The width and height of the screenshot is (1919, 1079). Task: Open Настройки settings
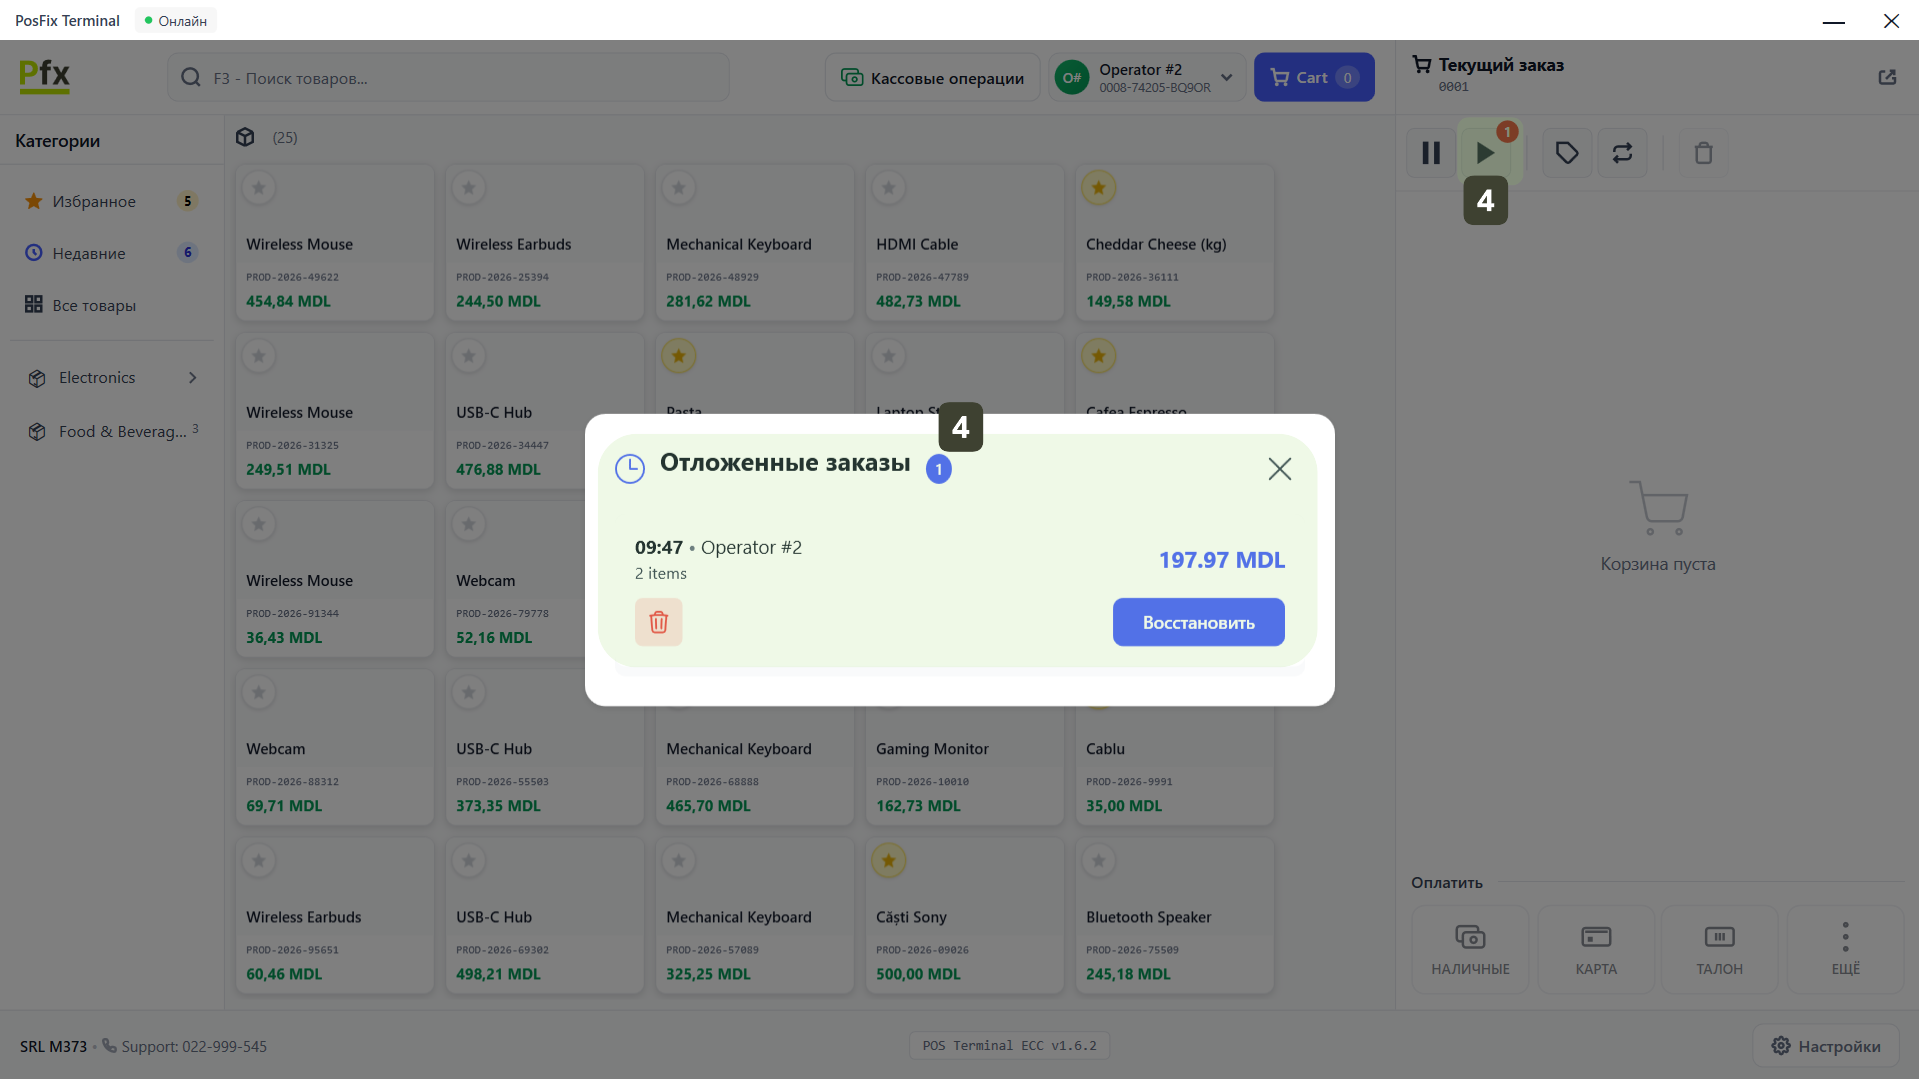point(1825,1046)
